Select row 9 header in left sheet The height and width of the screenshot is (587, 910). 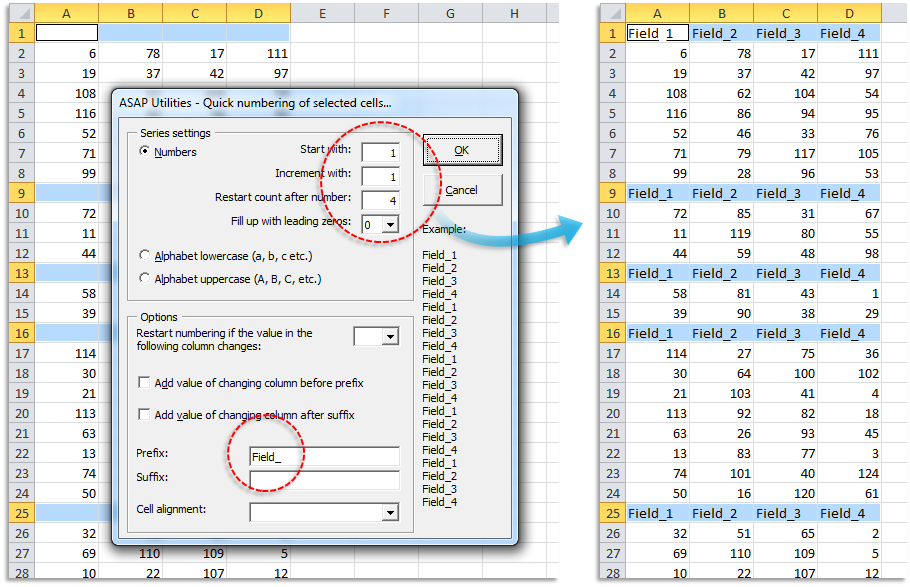pyautogui.click(x=21, y=193)
